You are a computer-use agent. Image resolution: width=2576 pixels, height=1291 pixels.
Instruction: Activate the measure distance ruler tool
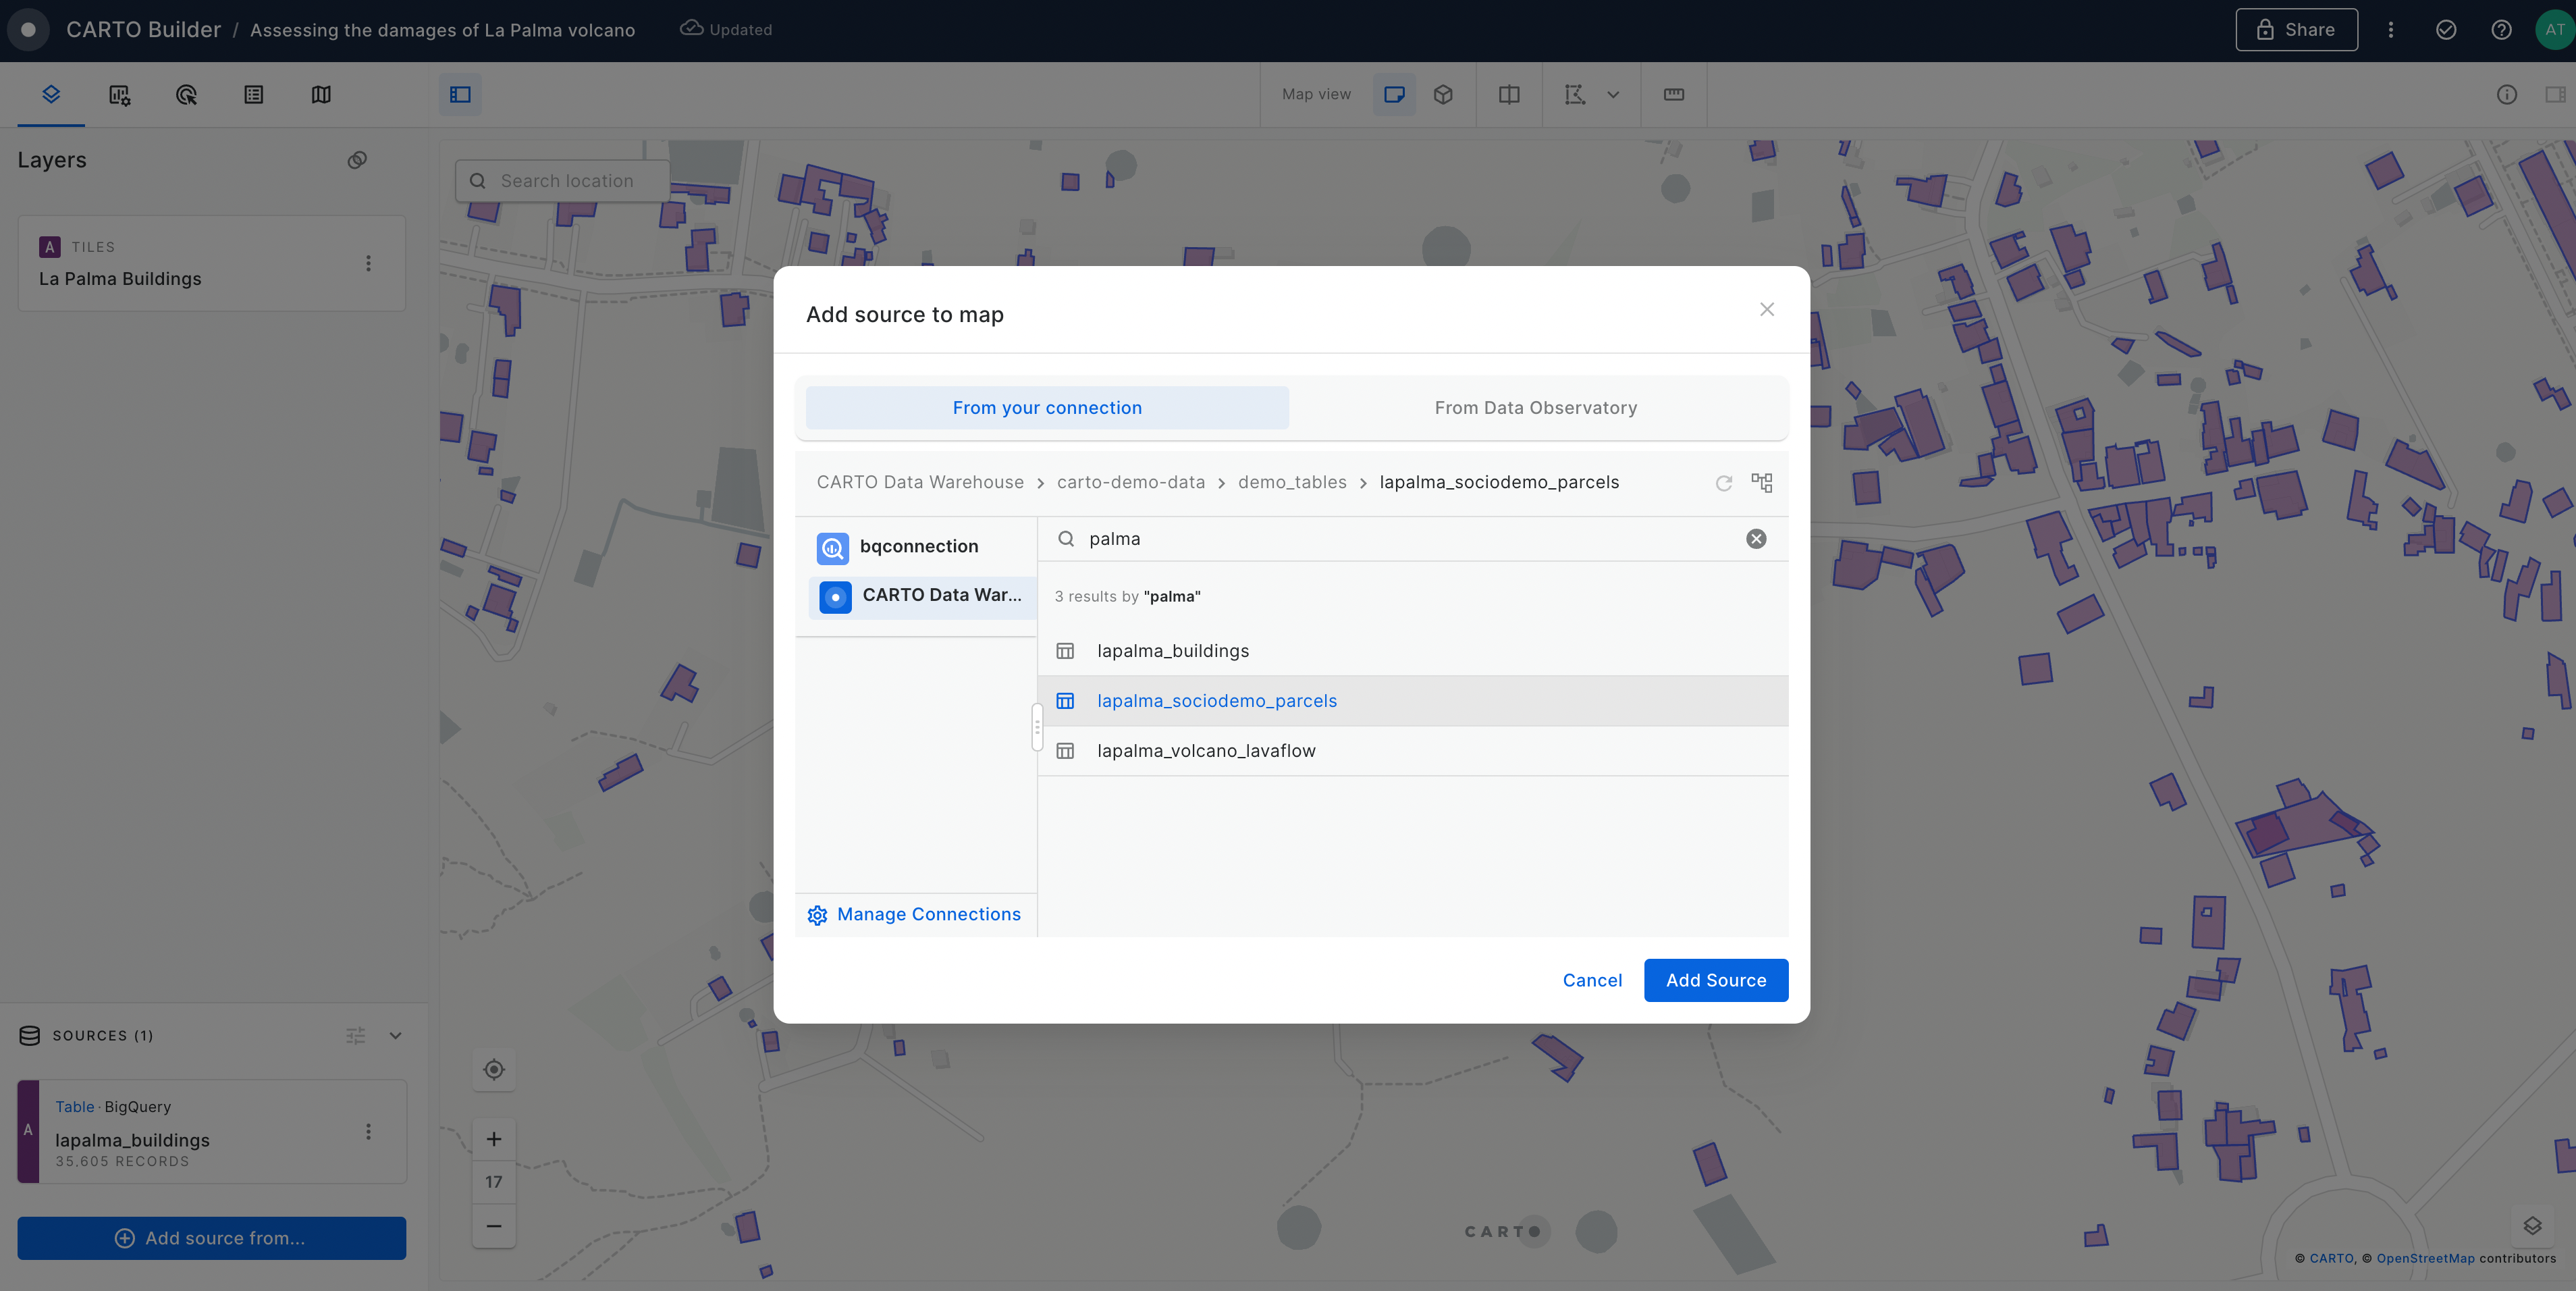[1674, 94]
